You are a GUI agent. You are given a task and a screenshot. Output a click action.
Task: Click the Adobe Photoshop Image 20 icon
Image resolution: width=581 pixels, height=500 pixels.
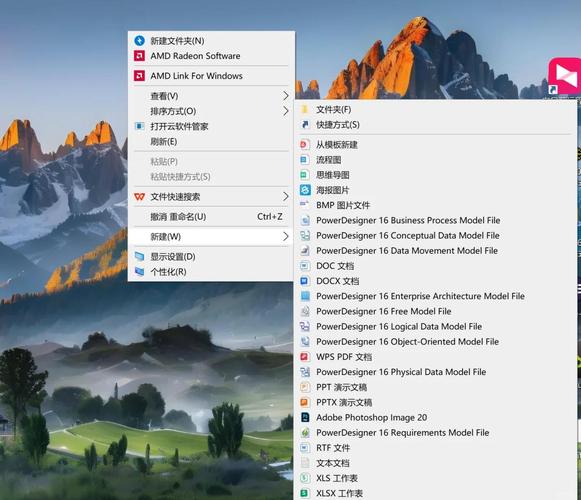305,417
